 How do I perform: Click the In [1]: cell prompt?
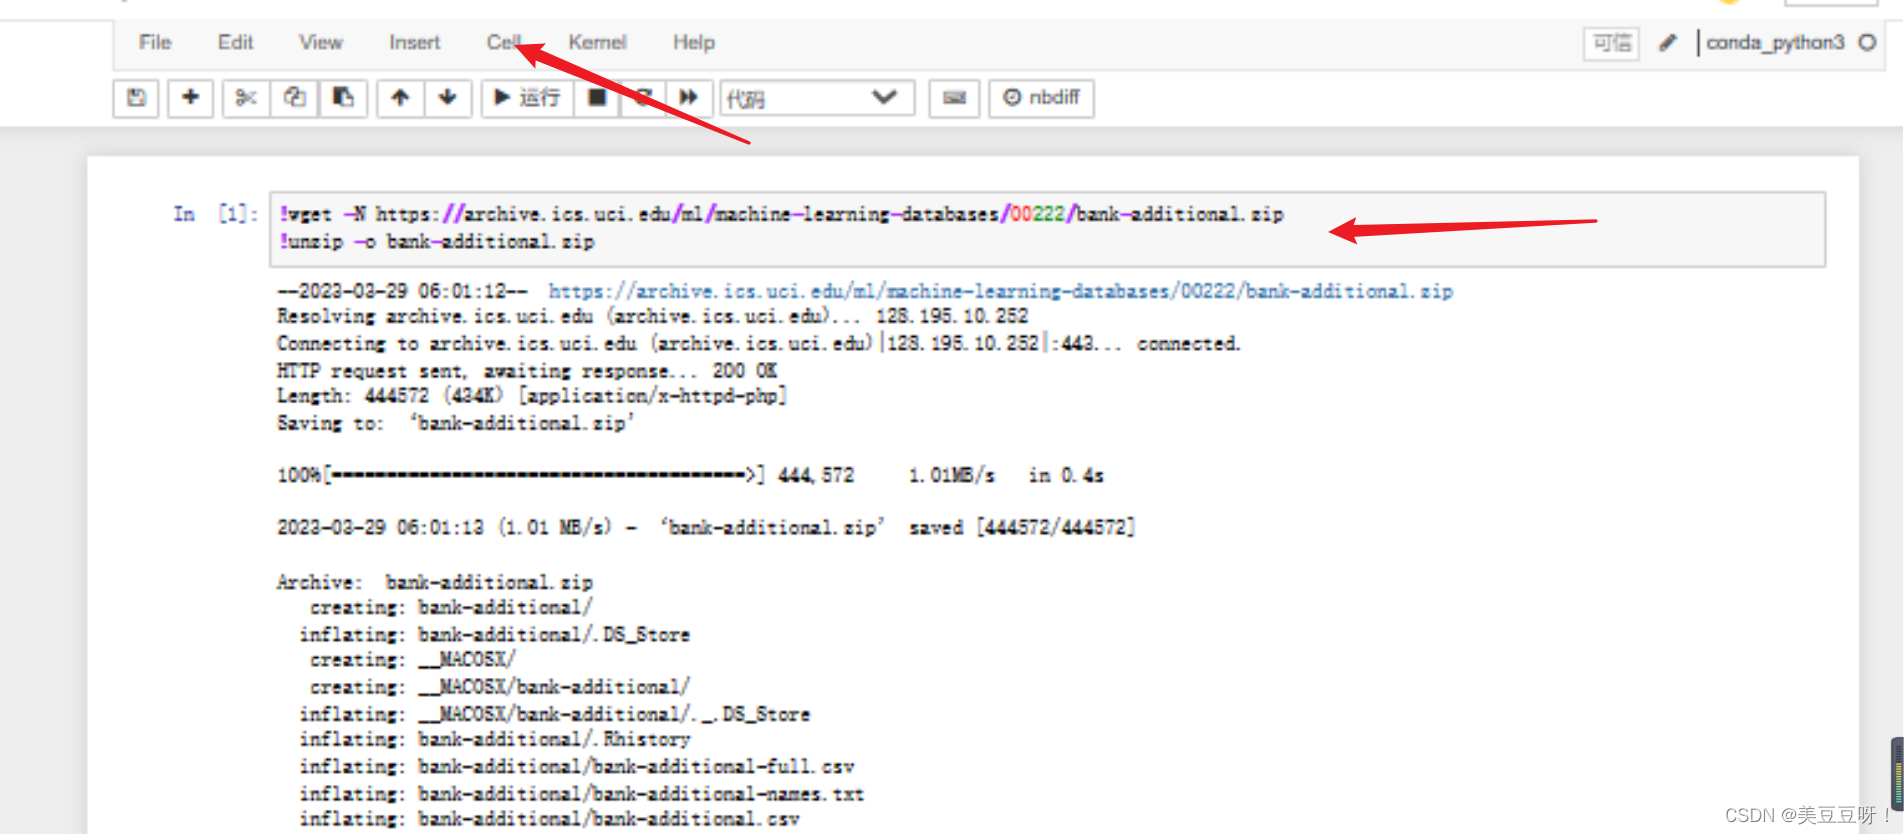pyautogui.click(x=216, y=214)
